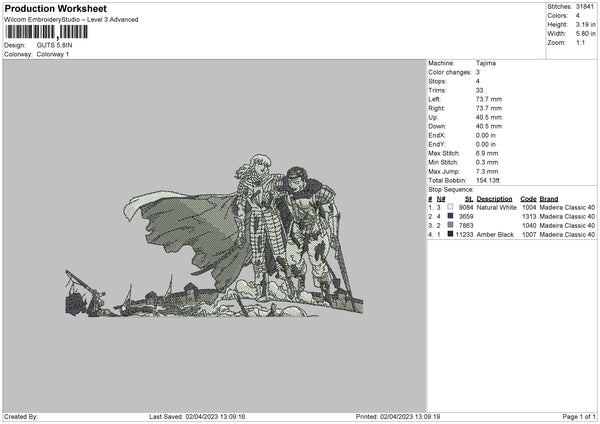Select the Min Stitch value 0.3 mm

click(x=487, y=162)
